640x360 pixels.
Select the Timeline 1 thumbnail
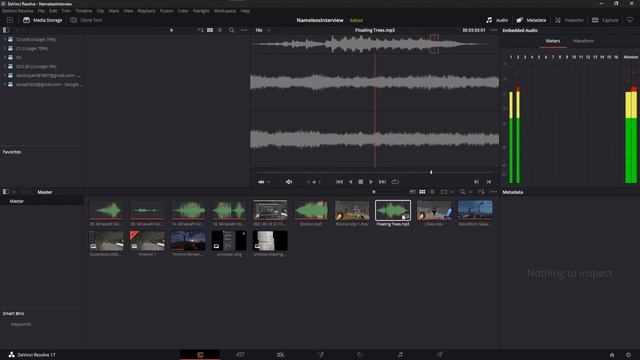[x=147, y=240]
